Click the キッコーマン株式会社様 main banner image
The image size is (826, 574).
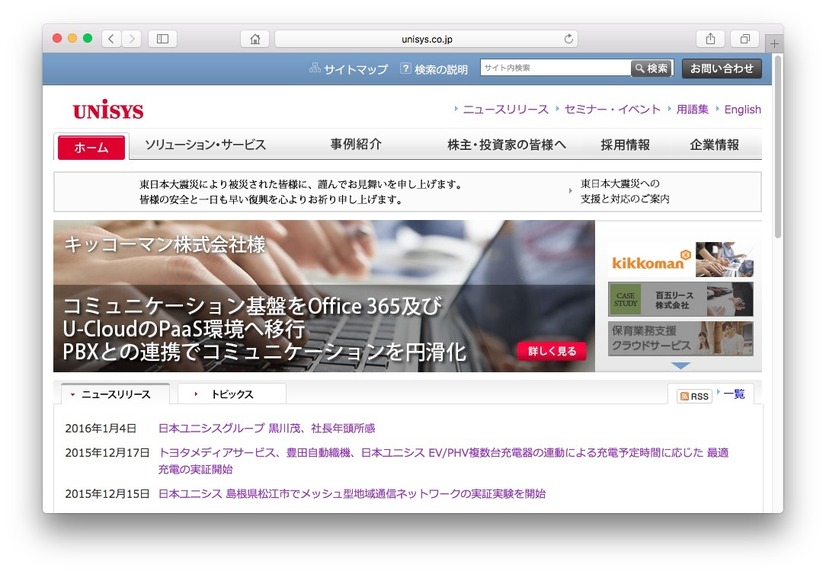pos(324,296)
